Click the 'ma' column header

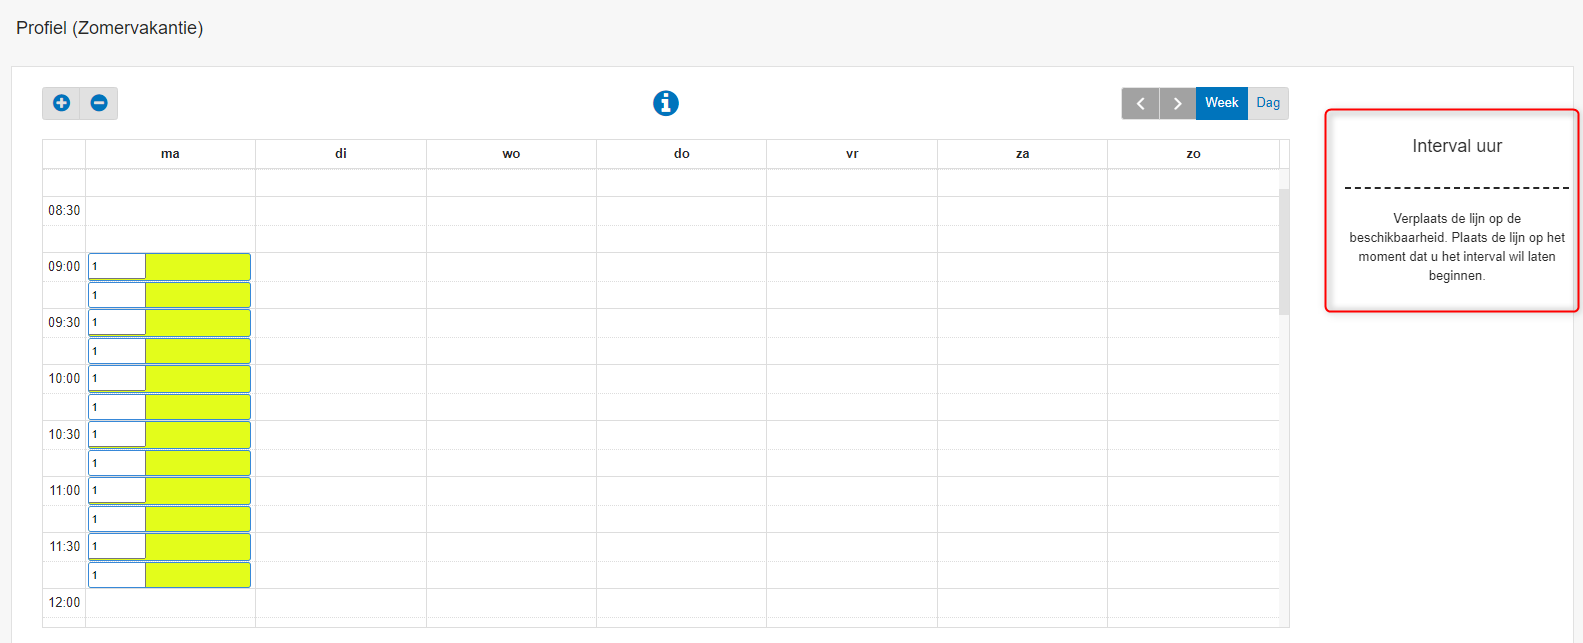tap(170, 154)
